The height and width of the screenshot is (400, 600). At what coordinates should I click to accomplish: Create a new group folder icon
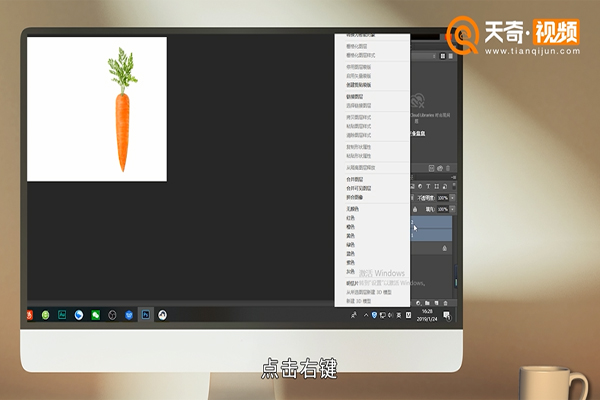(x=427, y=303)
